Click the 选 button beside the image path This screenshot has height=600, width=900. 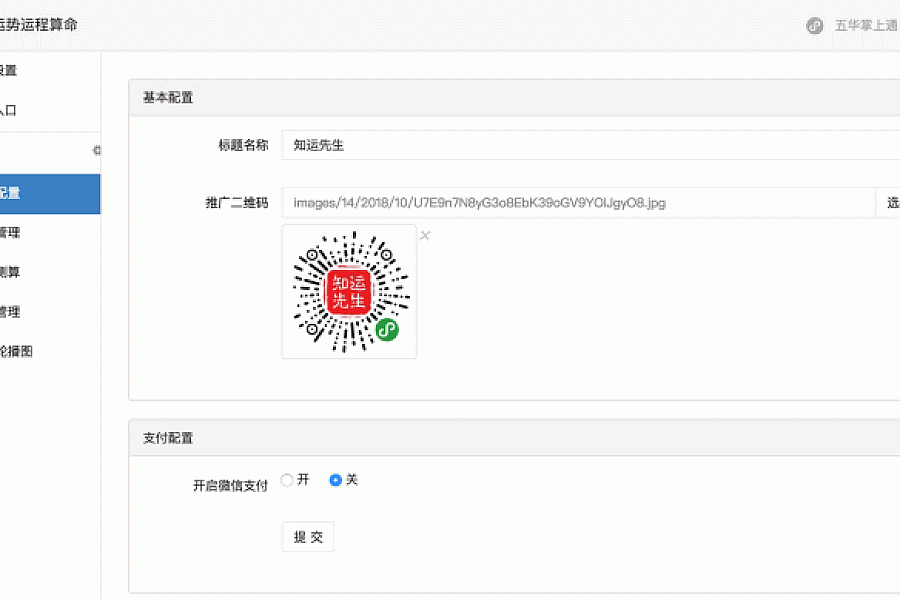(x=888, y=203)
